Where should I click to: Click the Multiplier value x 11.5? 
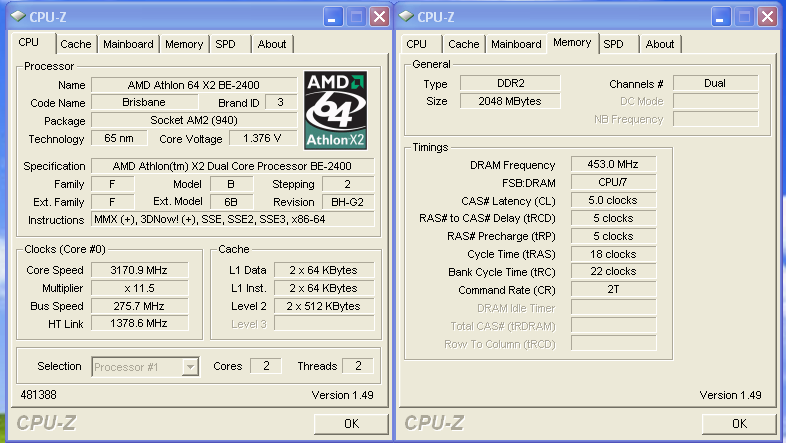[139, 288]
